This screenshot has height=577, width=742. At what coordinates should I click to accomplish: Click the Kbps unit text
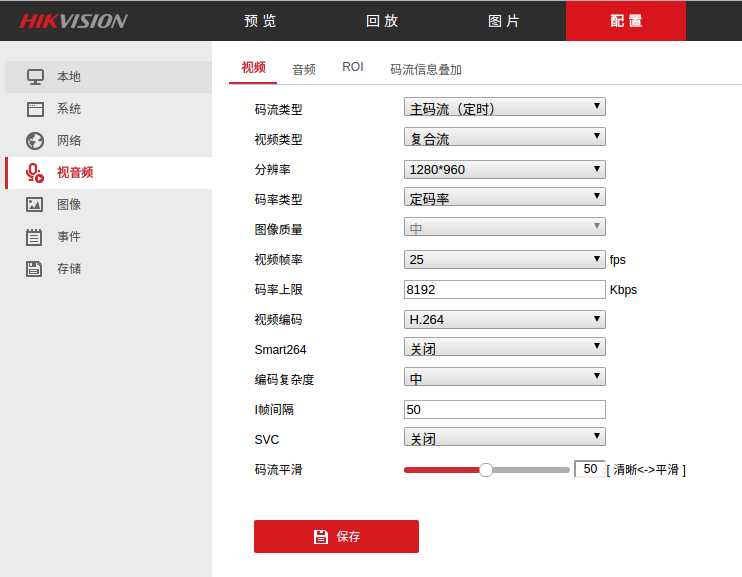tap(623, 290)
